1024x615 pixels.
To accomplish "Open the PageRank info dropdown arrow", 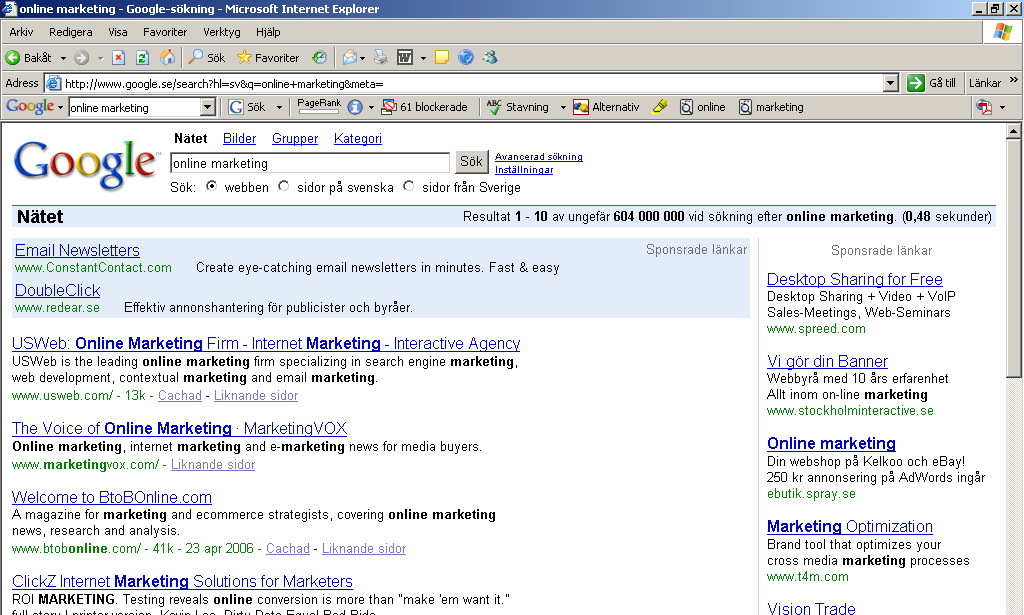I will pos(371,107).
